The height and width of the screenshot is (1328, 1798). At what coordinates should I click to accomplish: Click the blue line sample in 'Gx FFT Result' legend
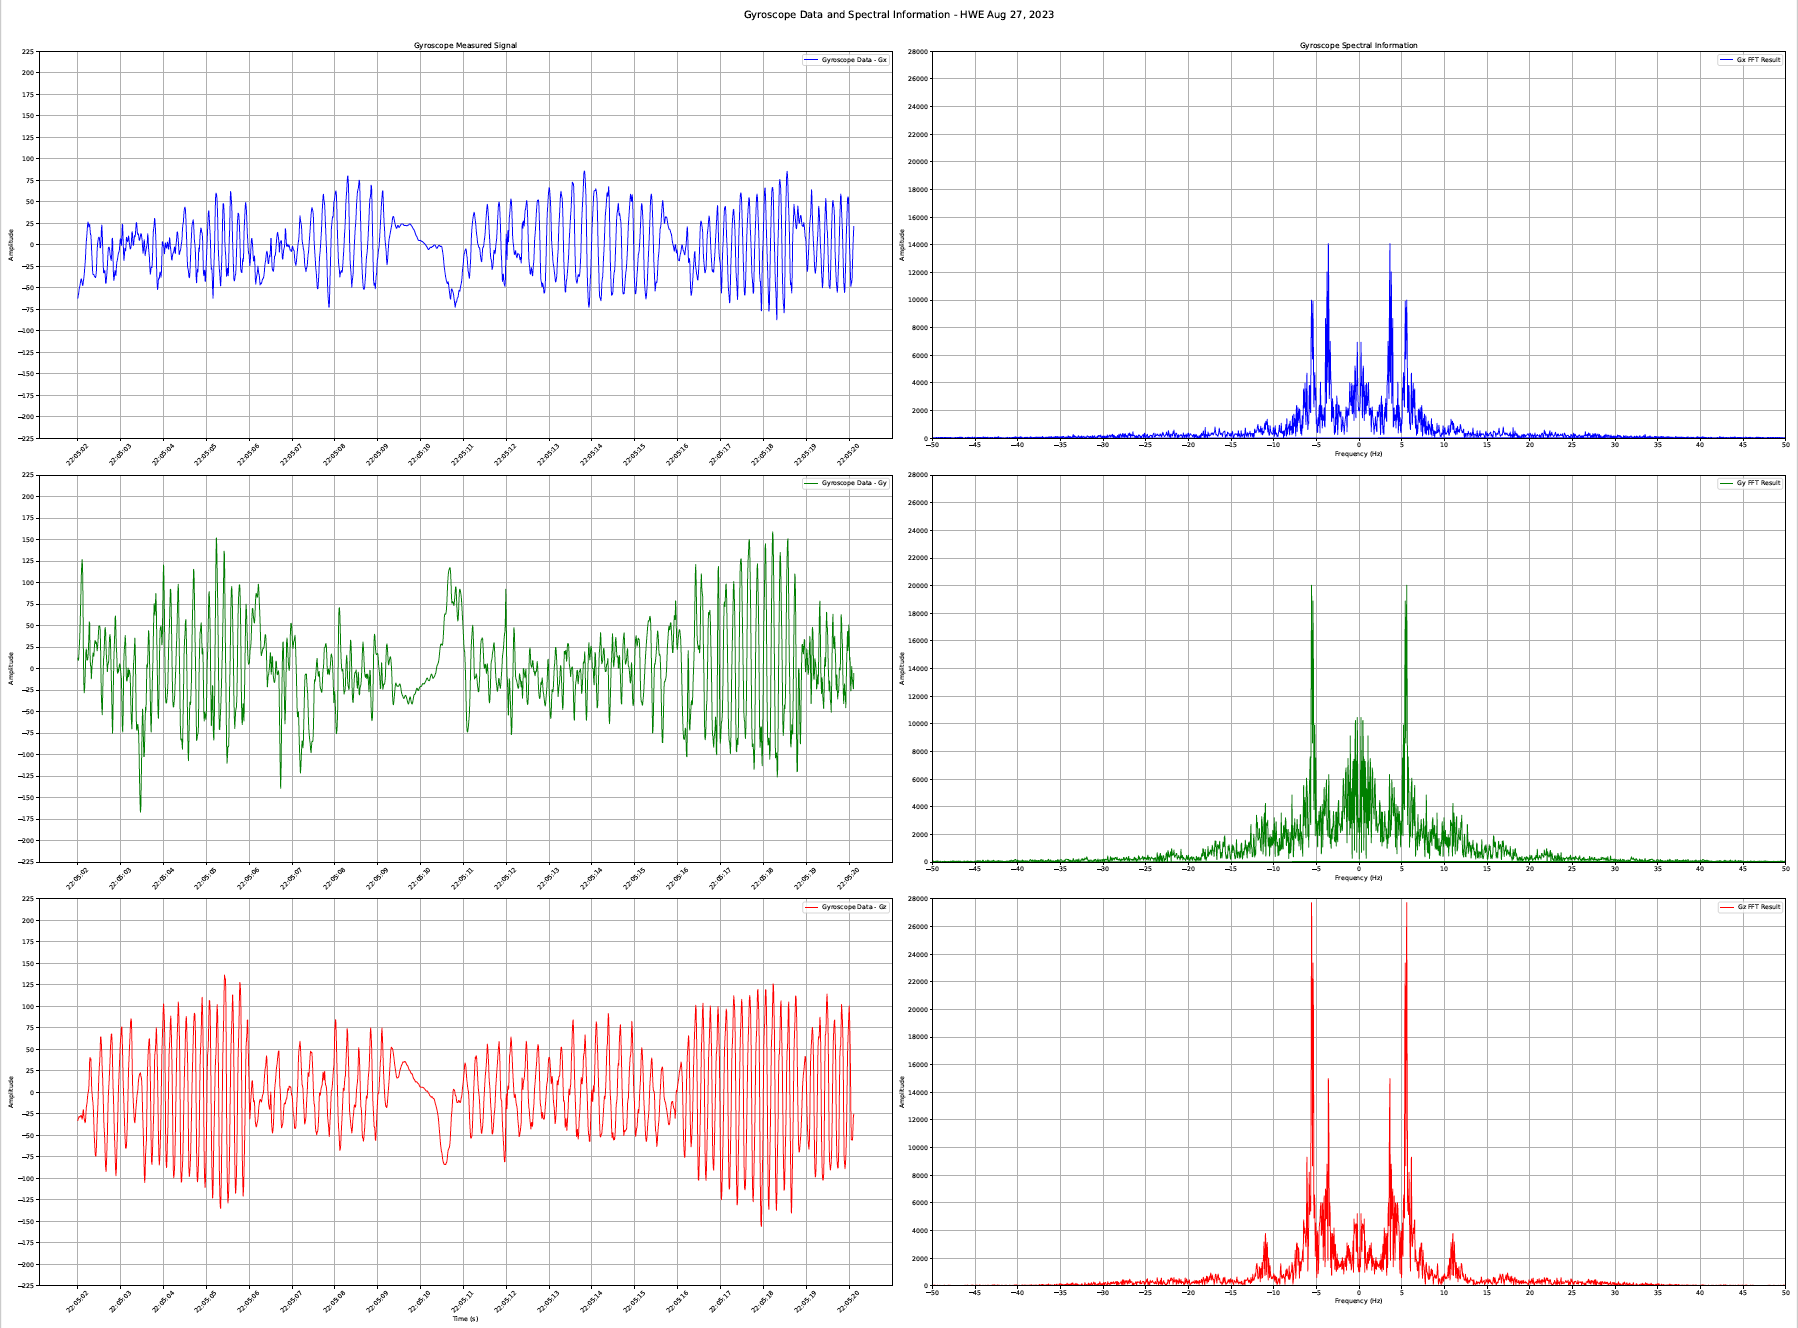(x=1726, y=60)
